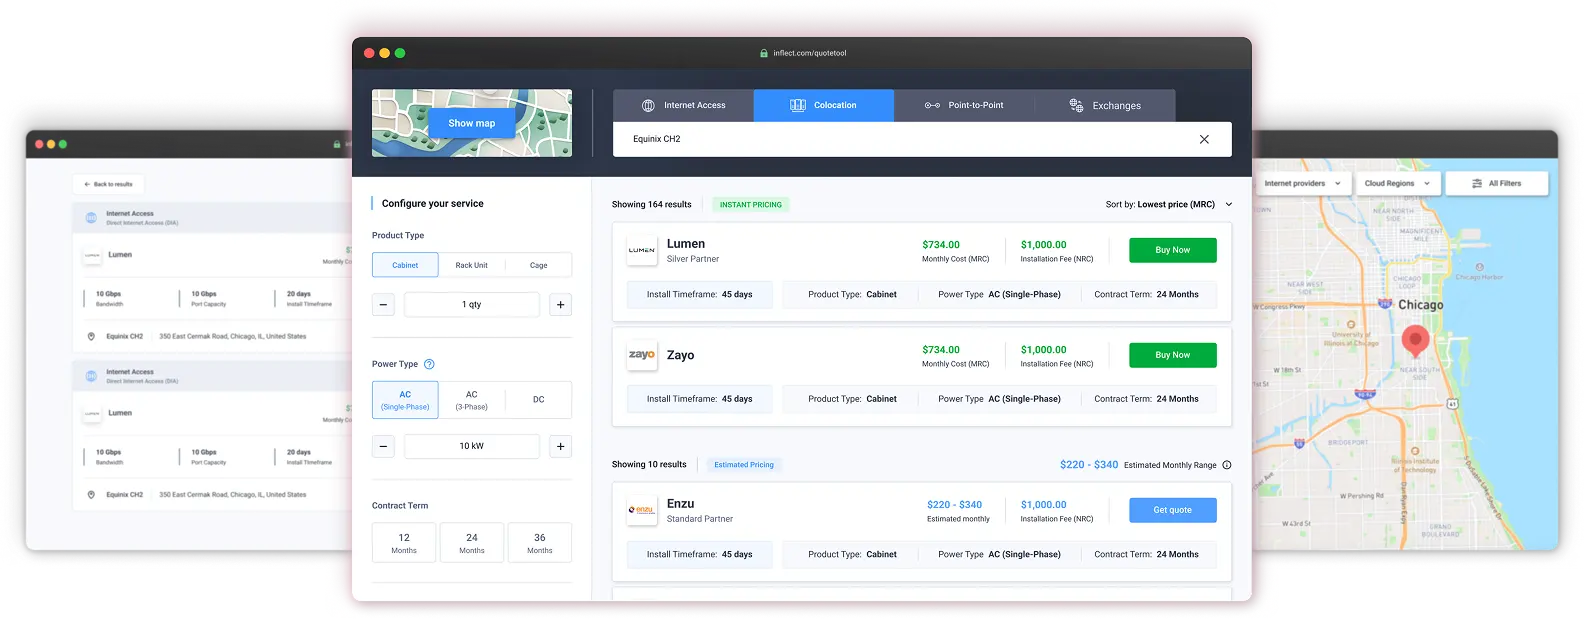Click the 10 kW power field
This screenshot has width=1584, height=619.
[x=472, y=446]
